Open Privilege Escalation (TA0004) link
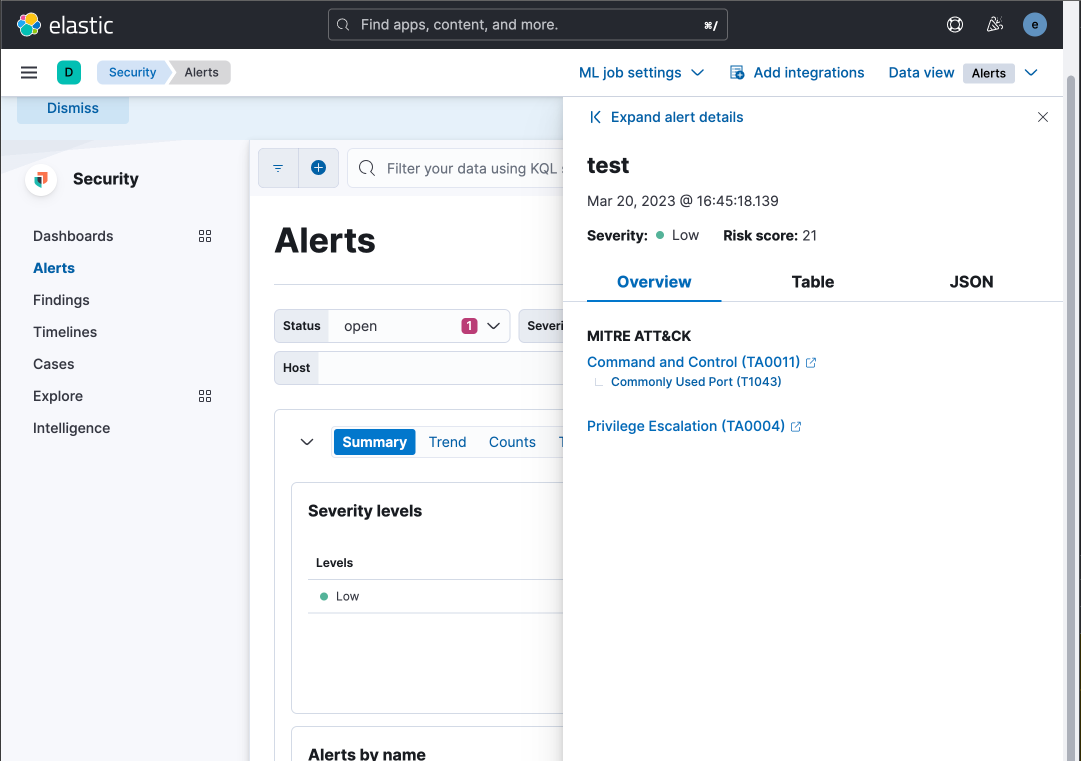This screenshot has width=1081, height=761. pyautogui.click(x=686, y=427)
